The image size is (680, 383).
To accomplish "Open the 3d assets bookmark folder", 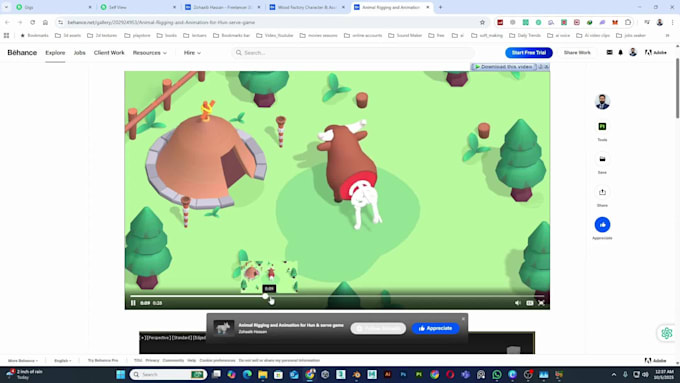I will point(68,36).
